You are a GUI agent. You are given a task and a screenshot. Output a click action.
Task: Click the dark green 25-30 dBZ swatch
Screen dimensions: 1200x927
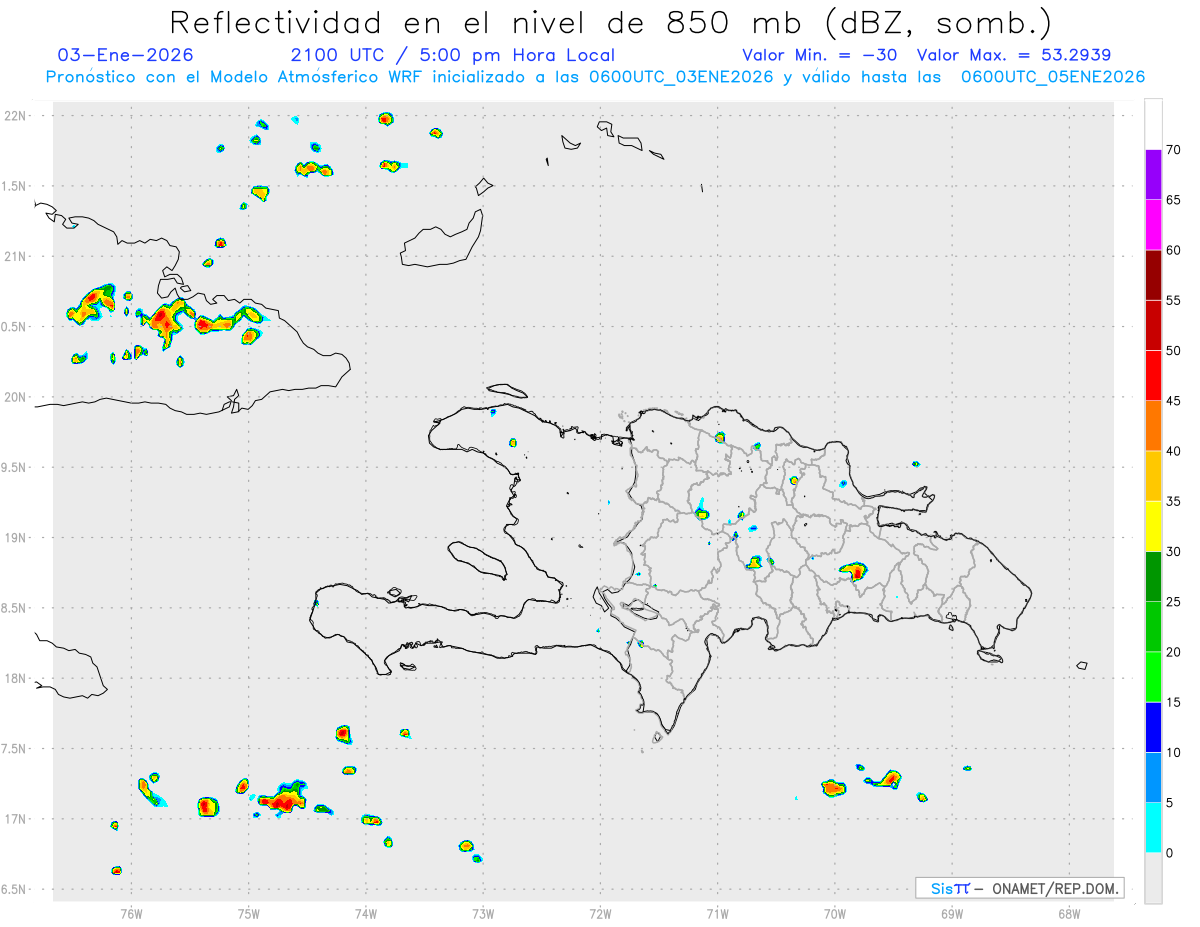1153,577
